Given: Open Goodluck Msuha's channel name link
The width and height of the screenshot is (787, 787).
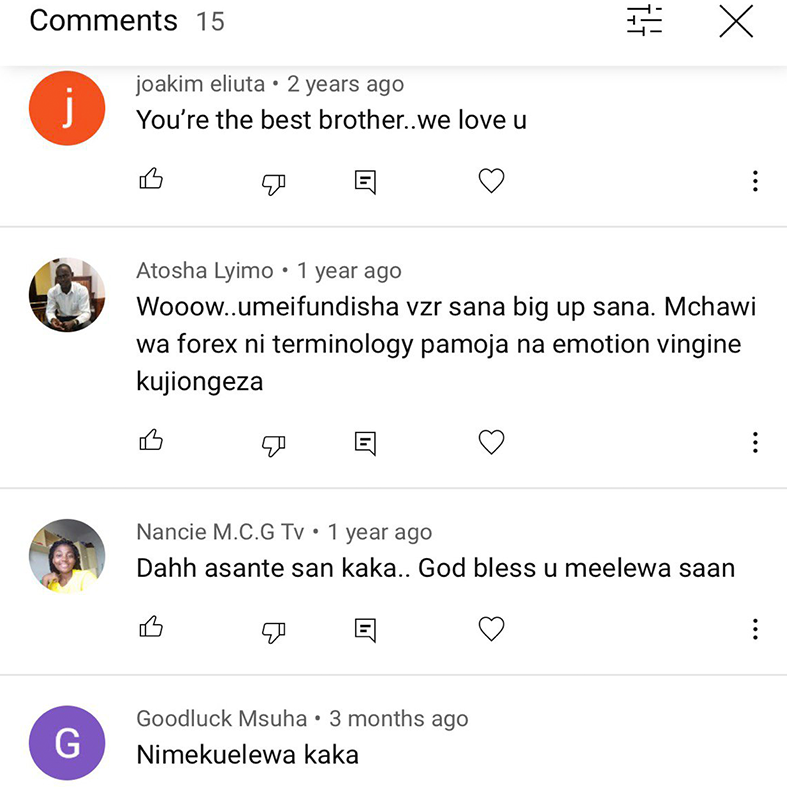Looking at the screenshot, I should click(x=221, y=719).
